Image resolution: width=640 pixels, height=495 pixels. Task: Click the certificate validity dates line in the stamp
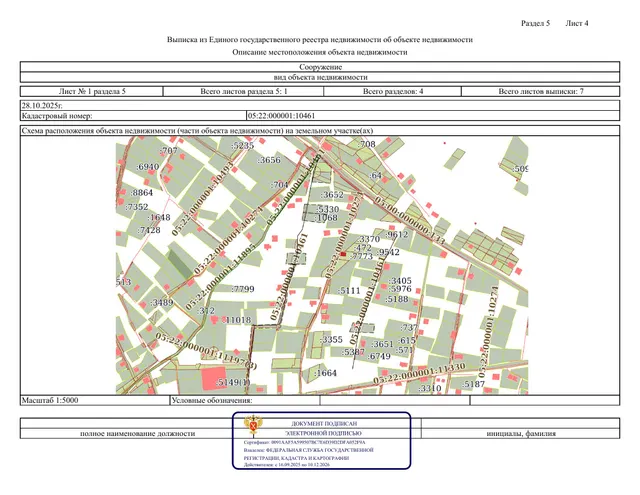click(287, 465)
